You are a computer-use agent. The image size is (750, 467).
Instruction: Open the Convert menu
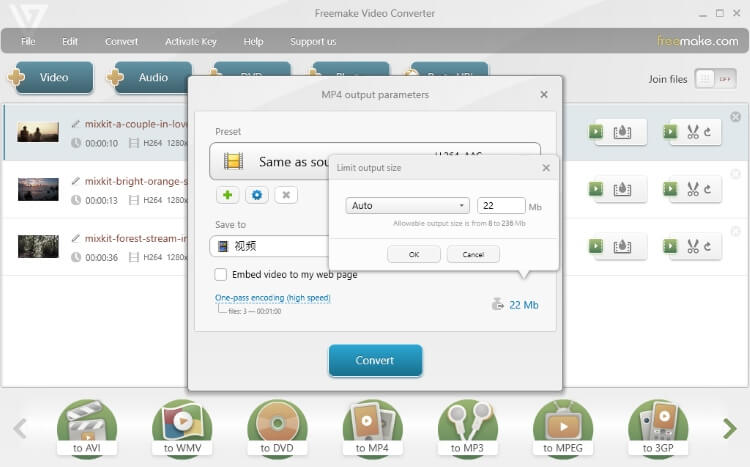point(121,42)
